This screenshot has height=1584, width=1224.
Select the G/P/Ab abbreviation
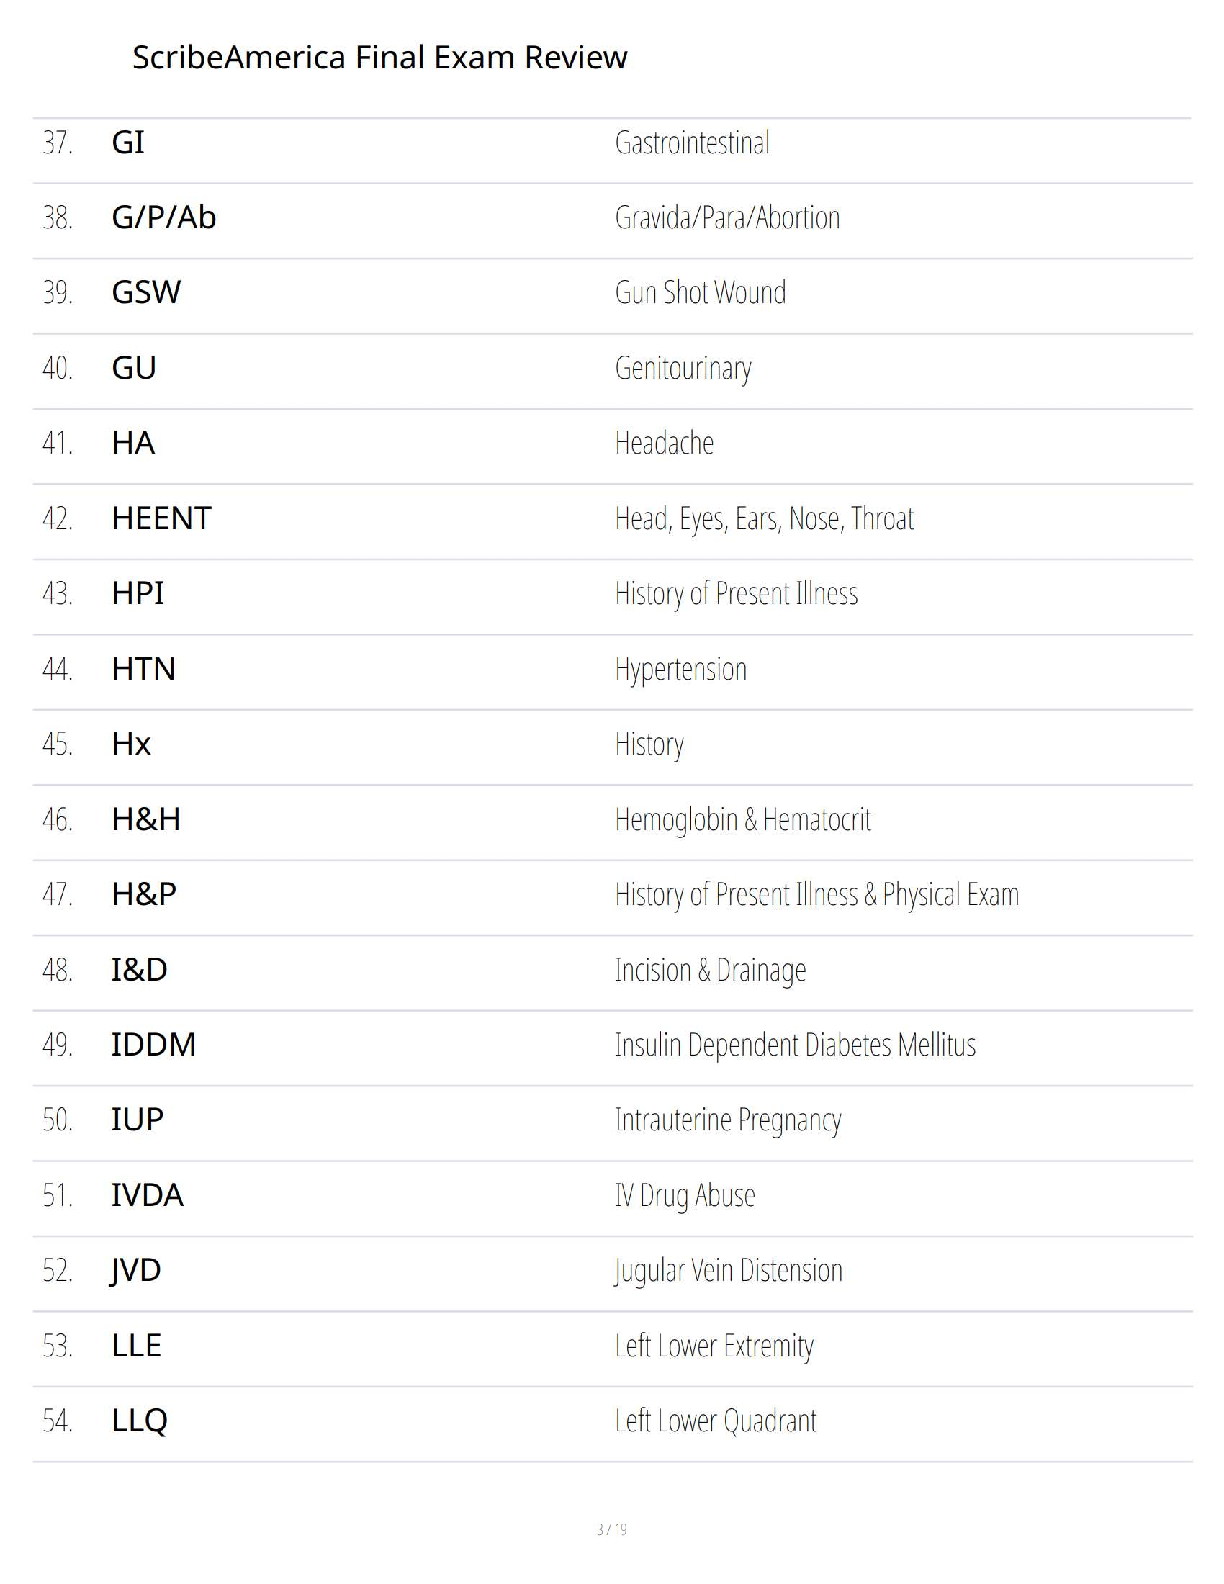point(164,217)
